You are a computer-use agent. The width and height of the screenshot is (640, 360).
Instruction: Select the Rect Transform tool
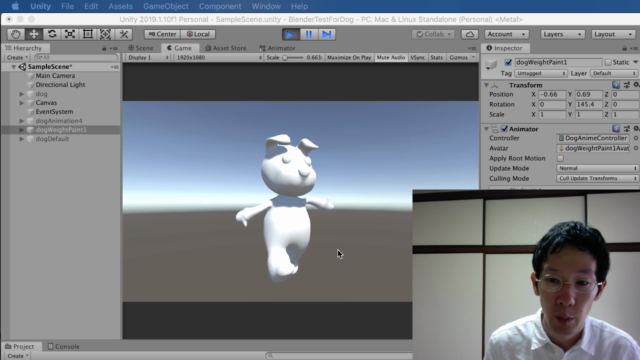pyautogui.click(x=88, y=34)
